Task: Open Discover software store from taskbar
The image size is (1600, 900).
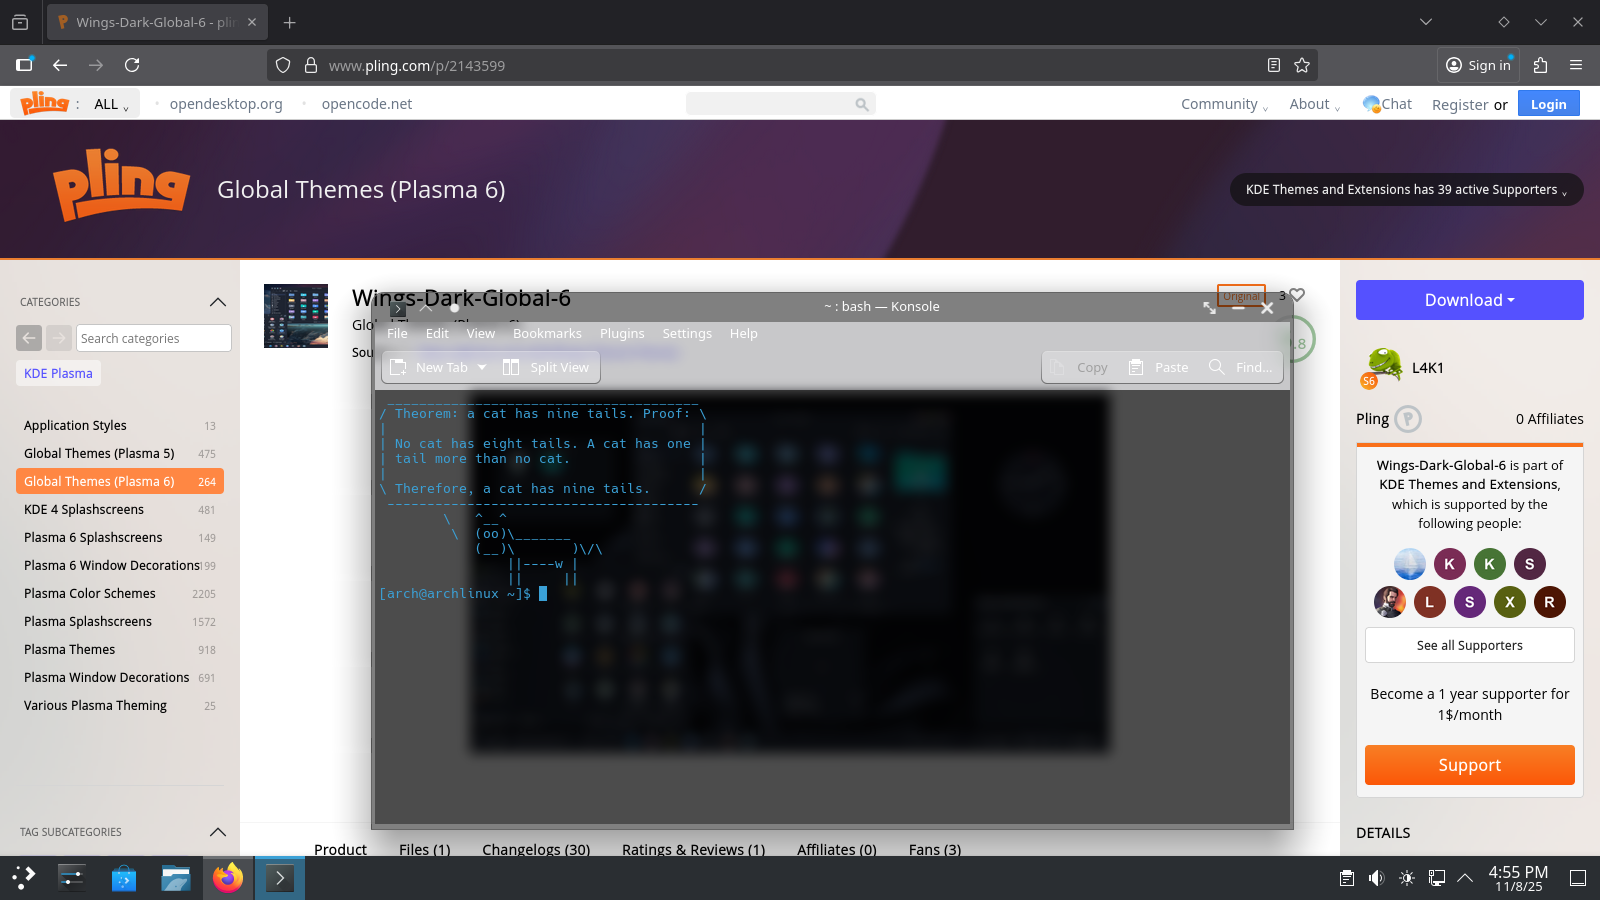Action: point(124,878)
